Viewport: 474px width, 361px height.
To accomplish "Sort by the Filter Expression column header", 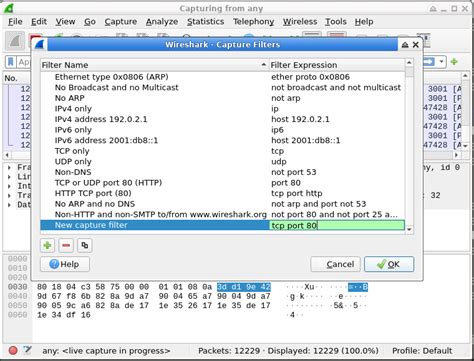I will coord(337,65).
